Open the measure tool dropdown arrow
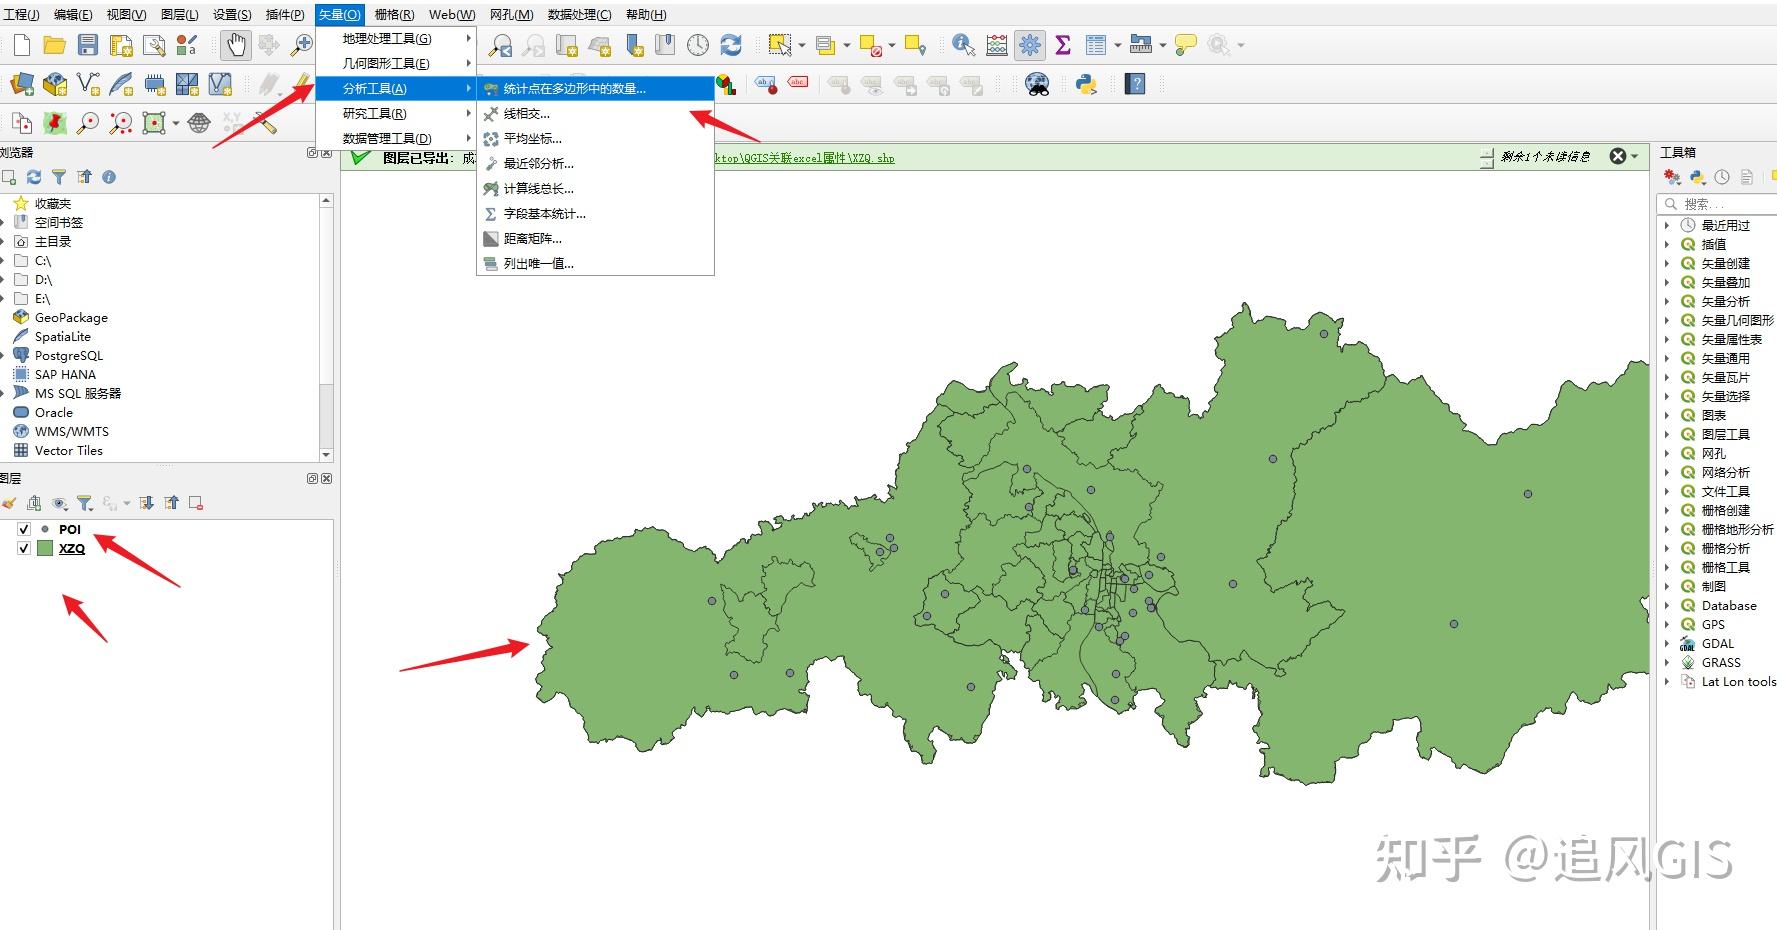Viewport: 1777px width, 930px height. point(1163,45)
